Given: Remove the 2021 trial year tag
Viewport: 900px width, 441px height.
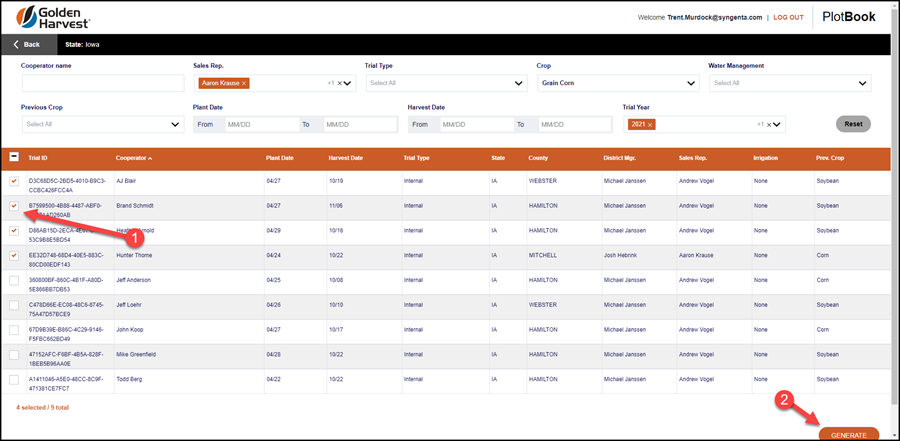Looking at the screenshot, I should 650,125.
